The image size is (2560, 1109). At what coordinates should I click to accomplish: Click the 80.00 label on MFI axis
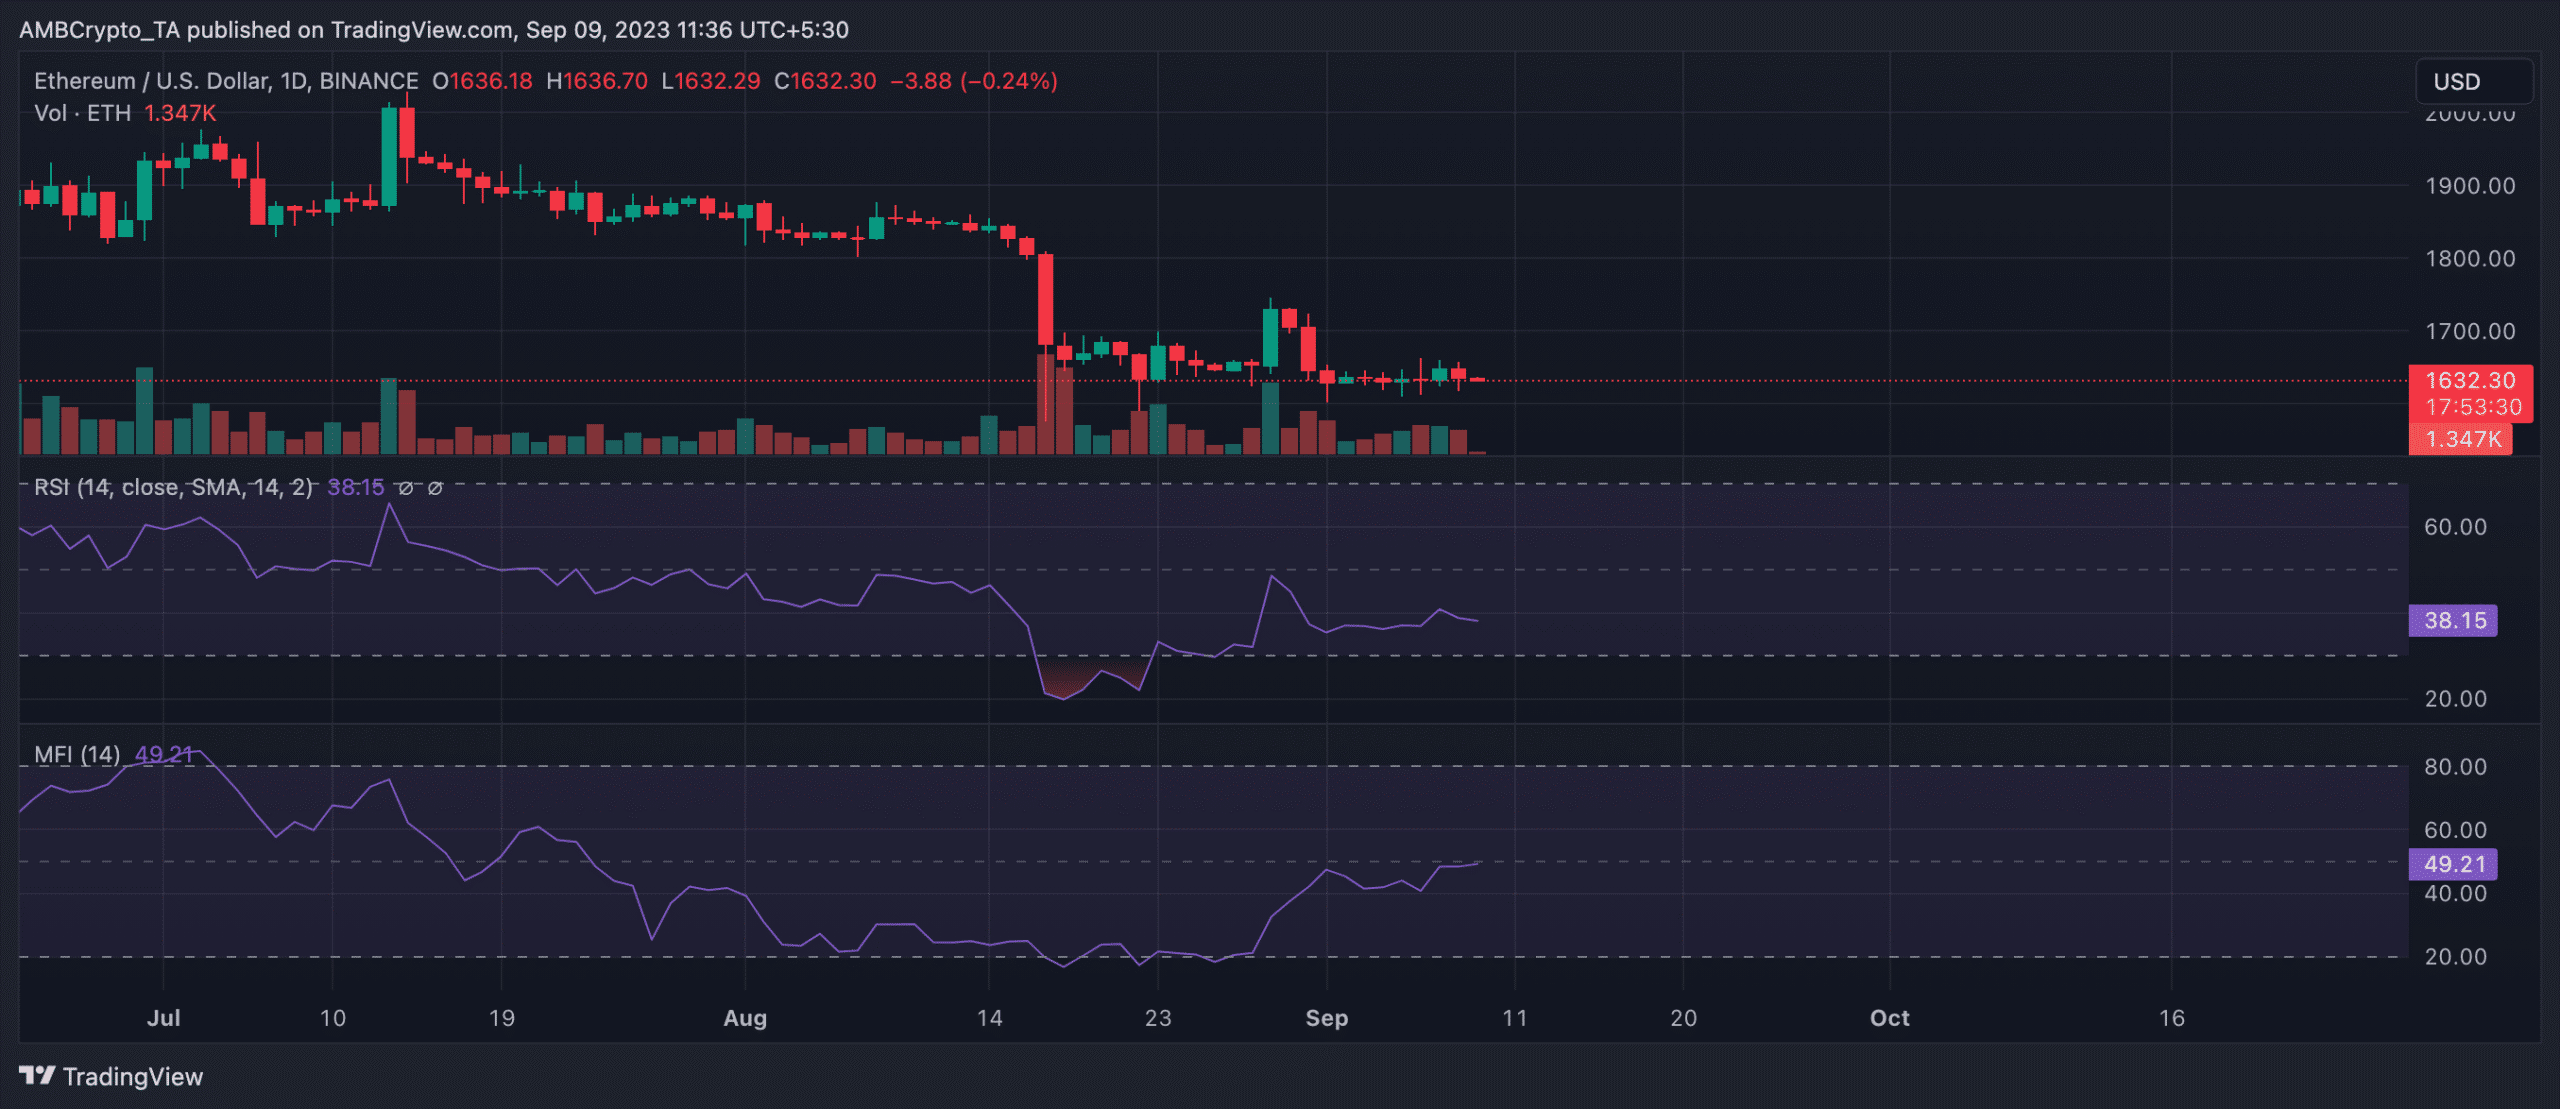(2455, 767)
